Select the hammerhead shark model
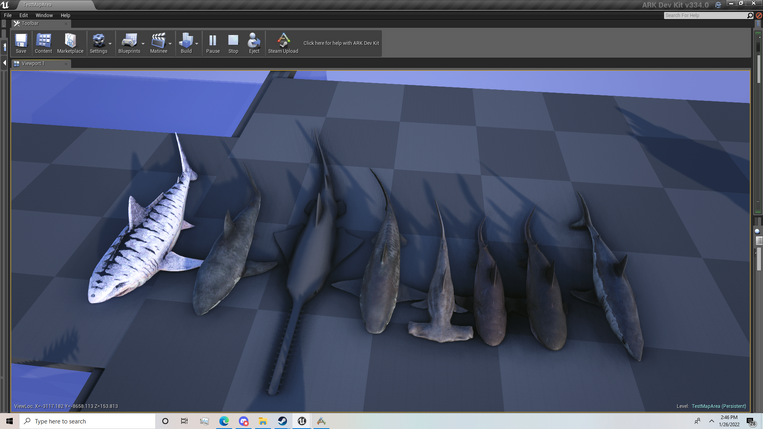This screenshot has width=763, height=429. click(x=441, y=292)
